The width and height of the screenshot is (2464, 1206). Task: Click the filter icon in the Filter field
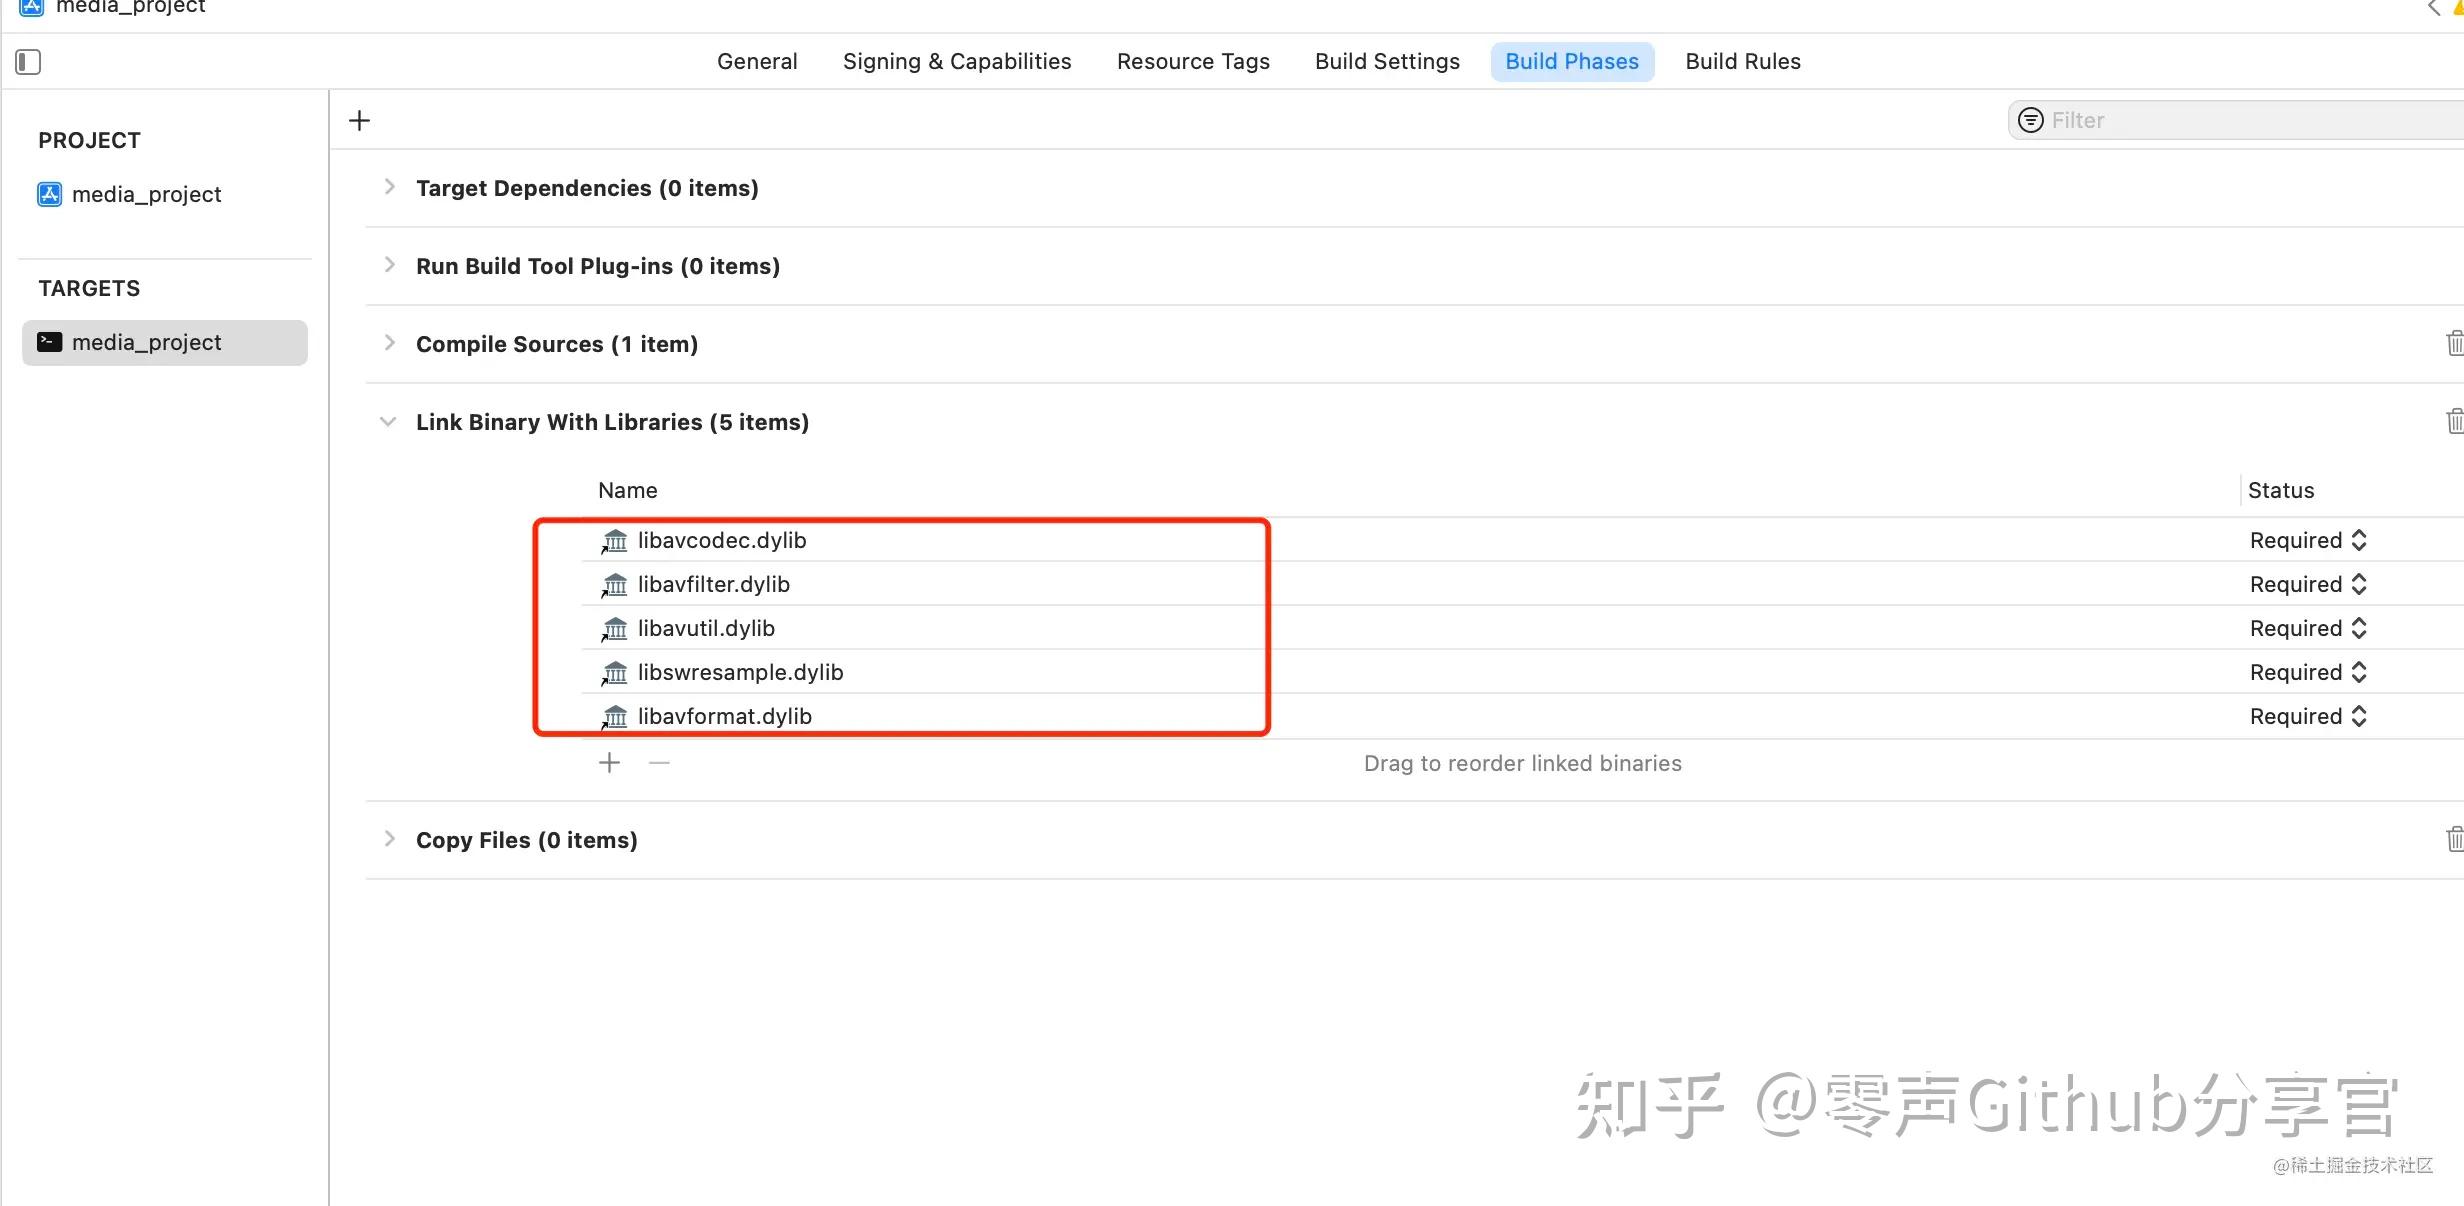2030,120
